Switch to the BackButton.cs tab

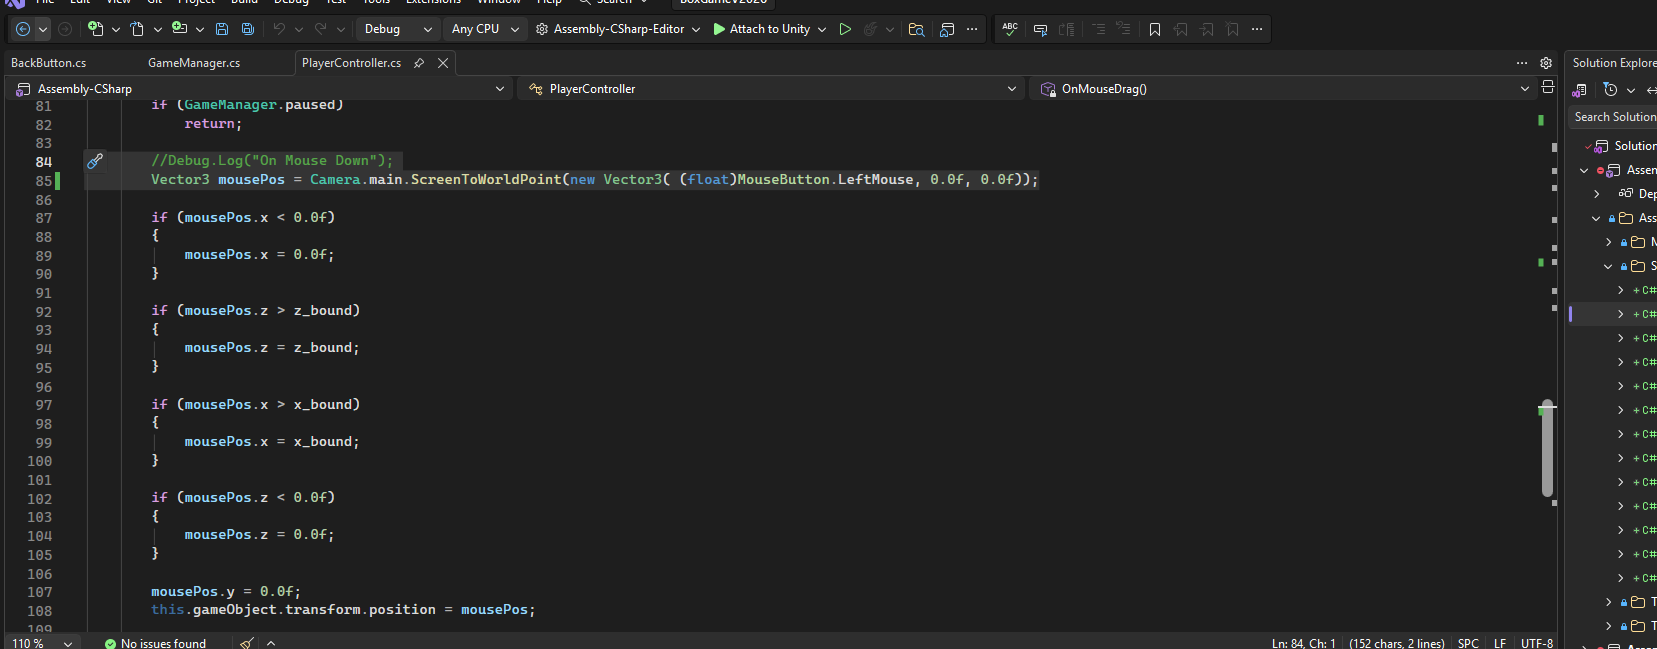click(x=48, y=62)
